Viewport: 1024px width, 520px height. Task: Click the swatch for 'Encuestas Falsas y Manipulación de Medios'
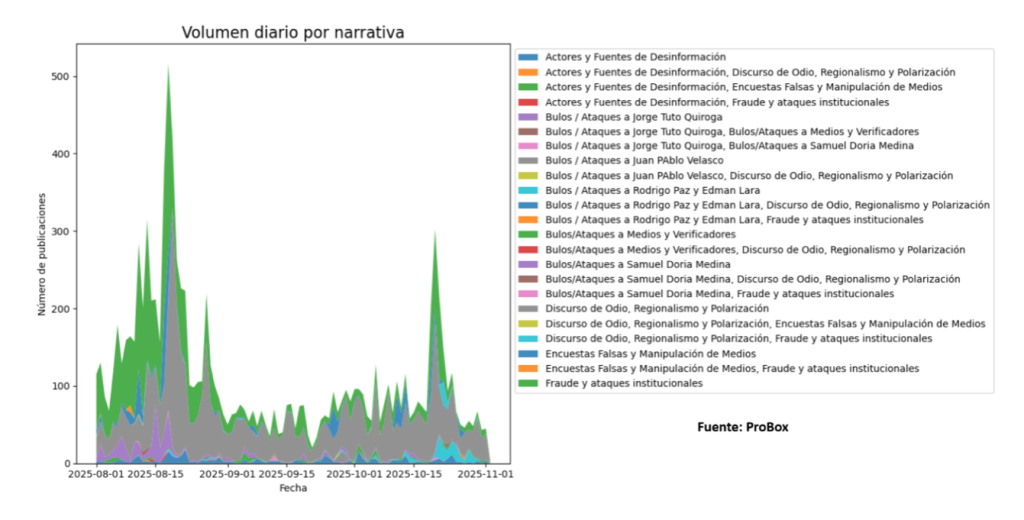530,354
